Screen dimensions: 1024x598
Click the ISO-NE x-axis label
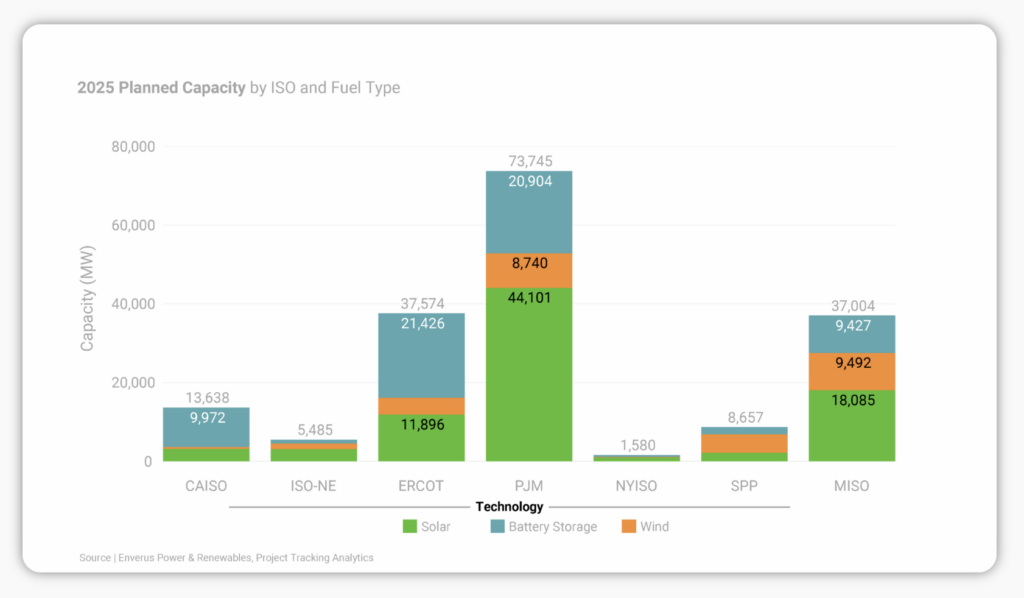click(x=313, y=486)
